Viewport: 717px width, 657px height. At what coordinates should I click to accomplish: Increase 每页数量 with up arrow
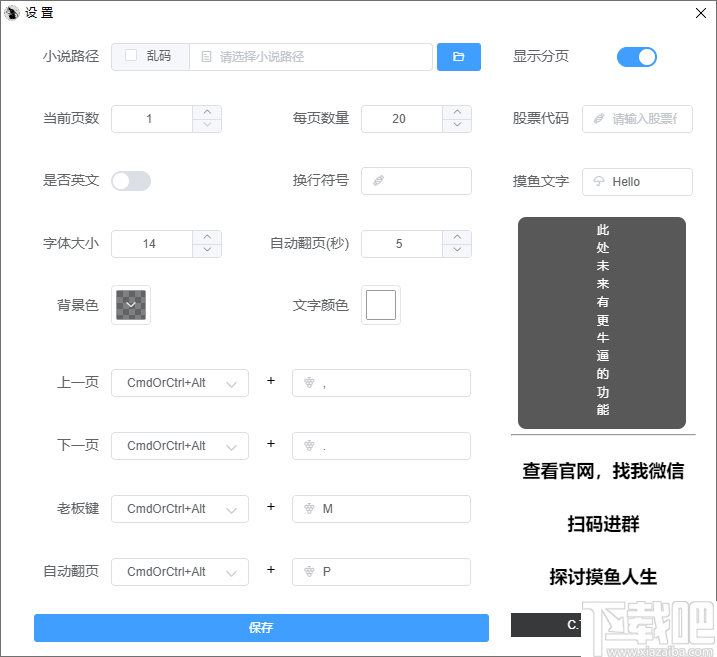(457, 112)
